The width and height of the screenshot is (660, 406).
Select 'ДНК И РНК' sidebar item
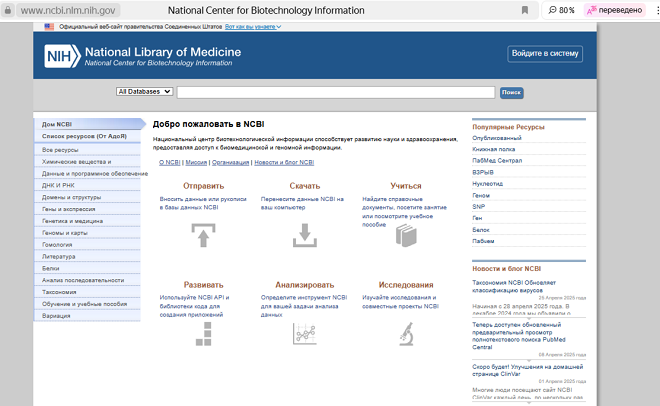[87, 185]
